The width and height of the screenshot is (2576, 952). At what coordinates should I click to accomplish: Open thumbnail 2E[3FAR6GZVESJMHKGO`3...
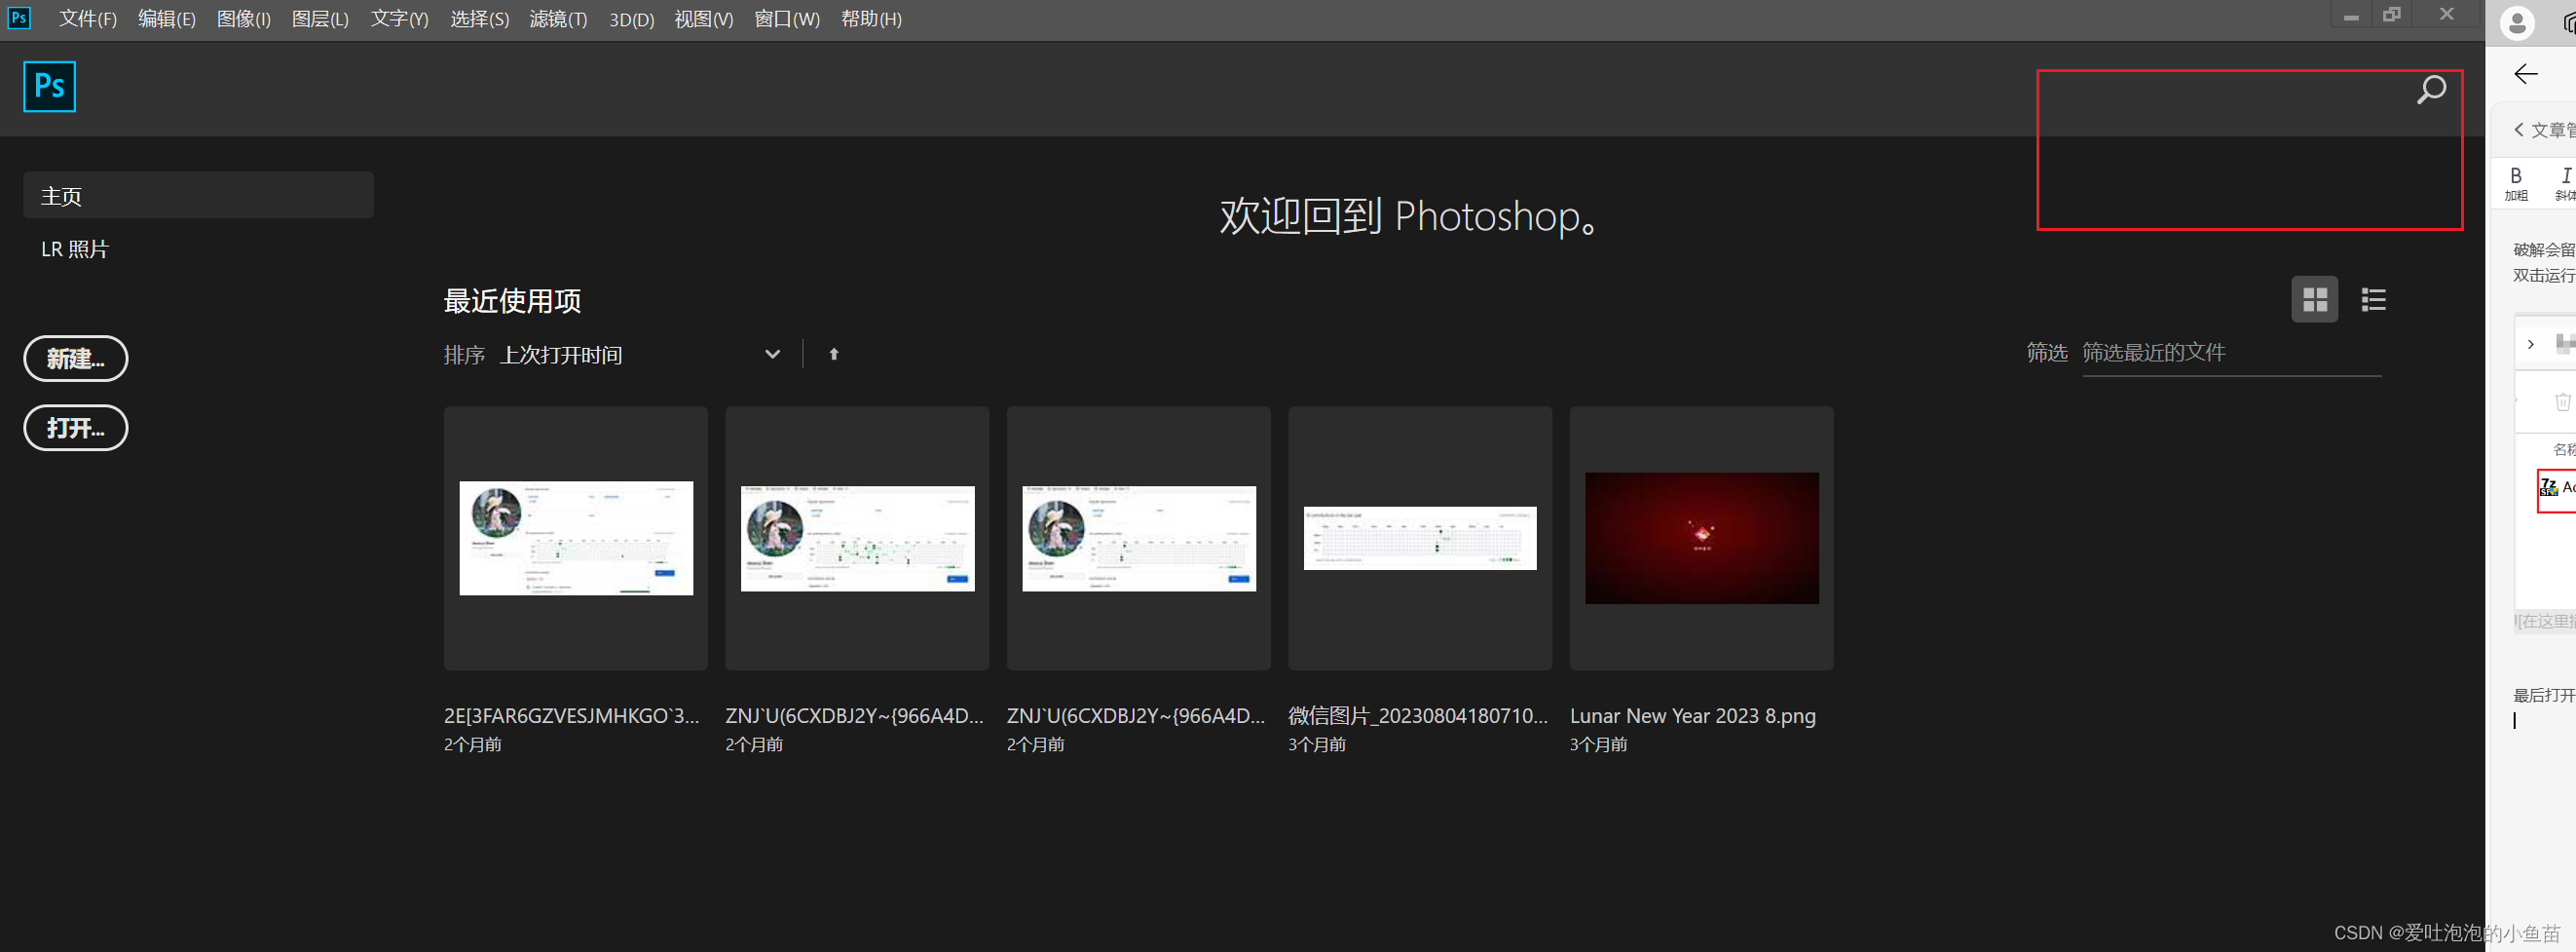576,538
